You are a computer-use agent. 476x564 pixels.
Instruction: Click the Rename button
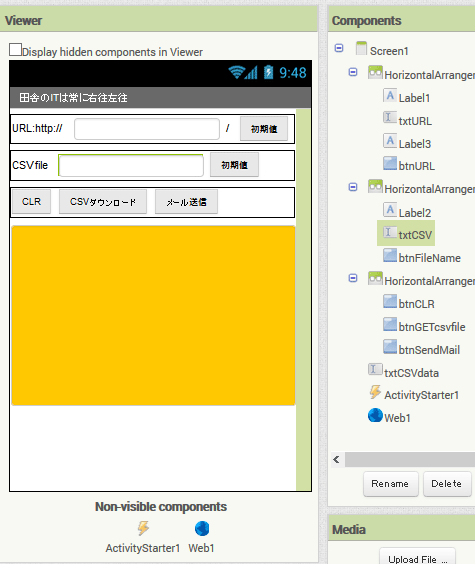point(391,484)
